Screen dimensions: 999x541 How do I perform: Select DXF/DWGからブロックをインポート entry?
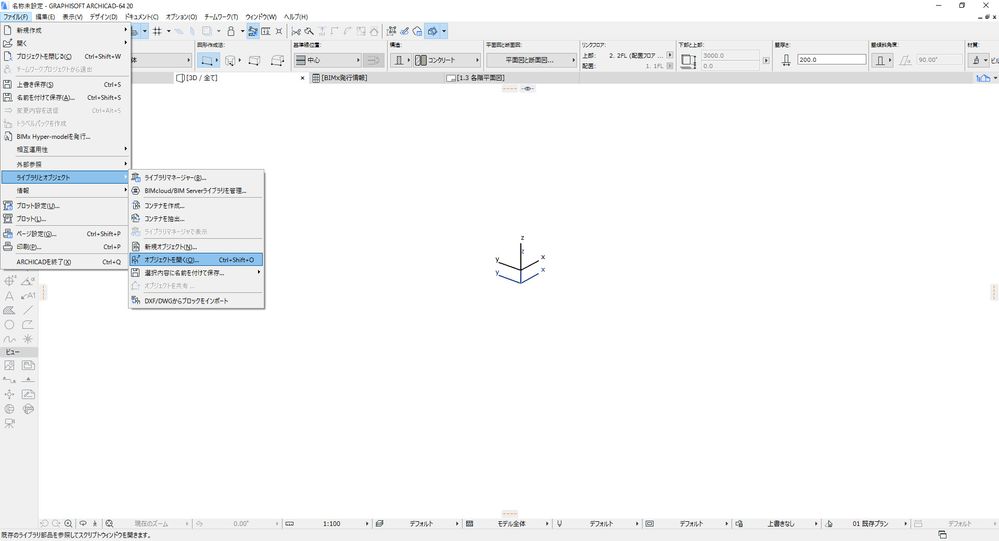(x=196, y=301)
